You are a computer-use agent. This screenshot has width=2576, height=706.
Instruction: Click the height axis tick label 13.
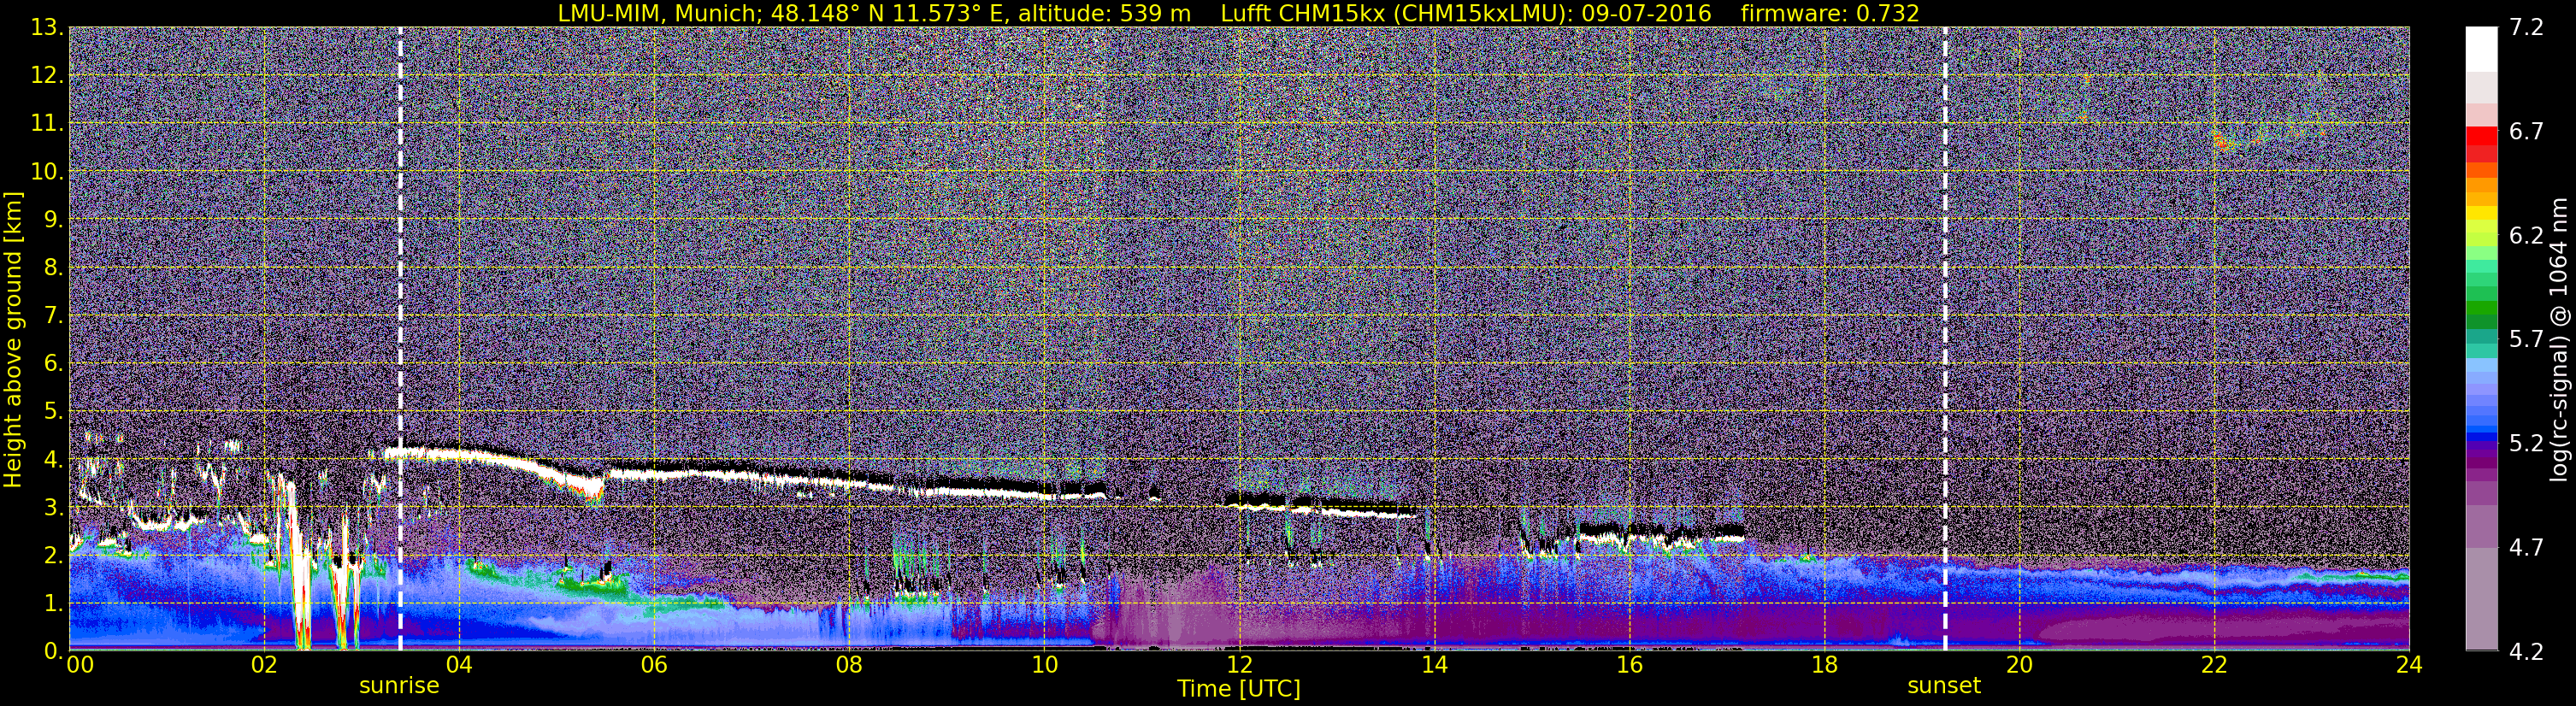pos(46,27)
